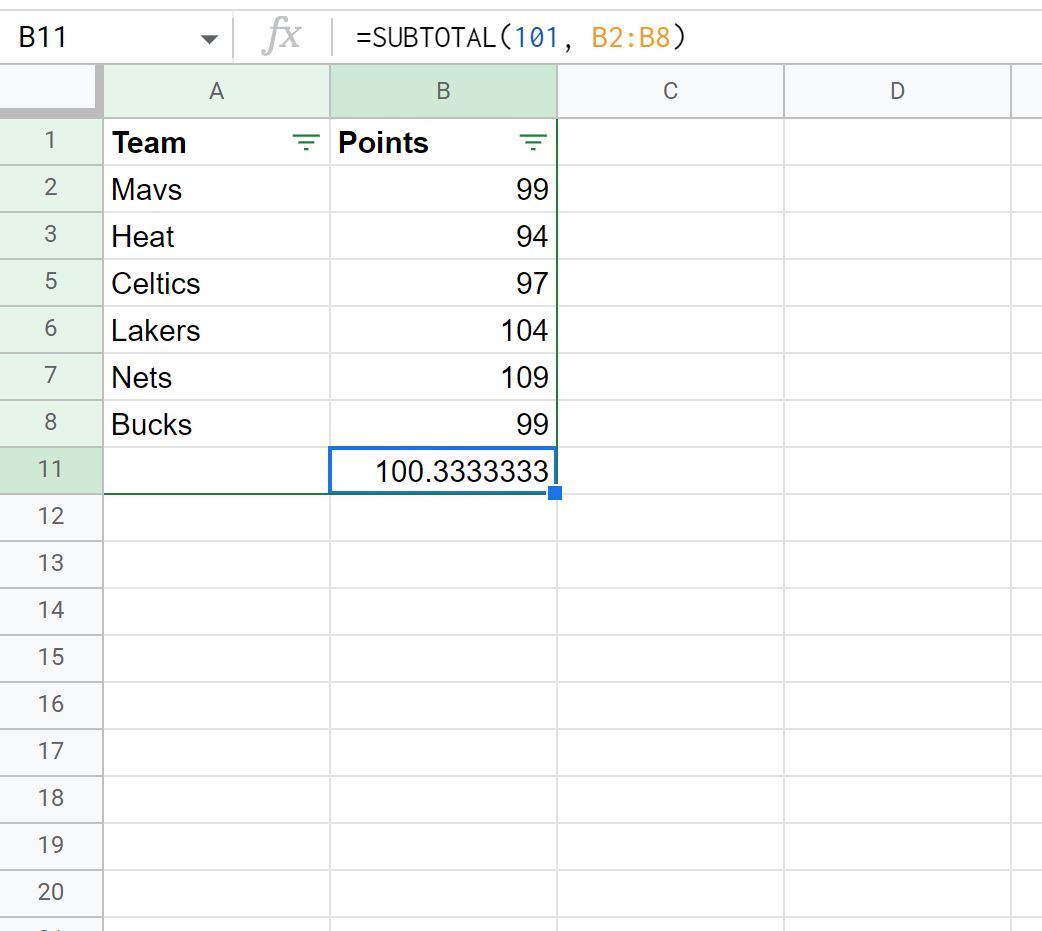This screenshot has width=1042, height=931.
Task: Click the formula bar with SUBTOTAL formula
Action: 686,37
